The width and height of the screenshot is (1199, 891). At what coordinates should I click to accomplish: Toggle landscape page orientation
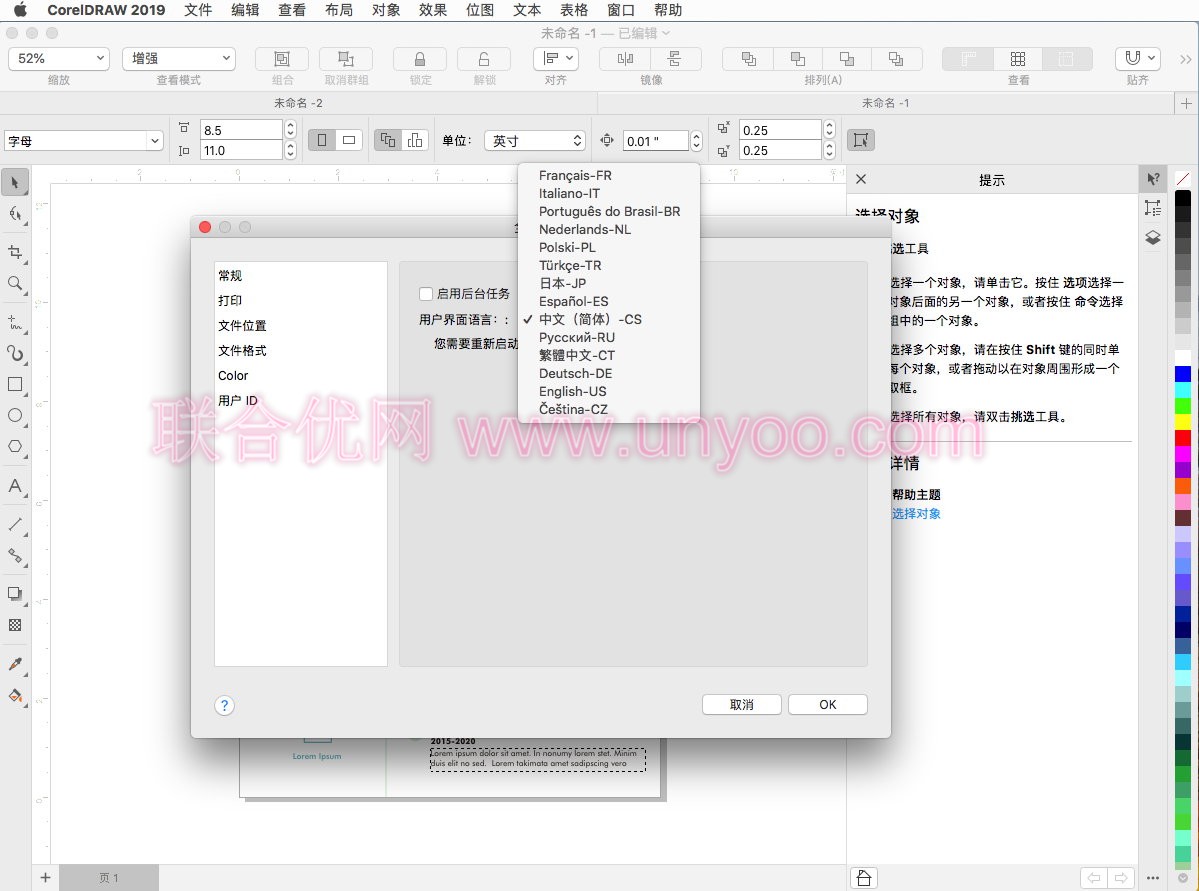349,140
